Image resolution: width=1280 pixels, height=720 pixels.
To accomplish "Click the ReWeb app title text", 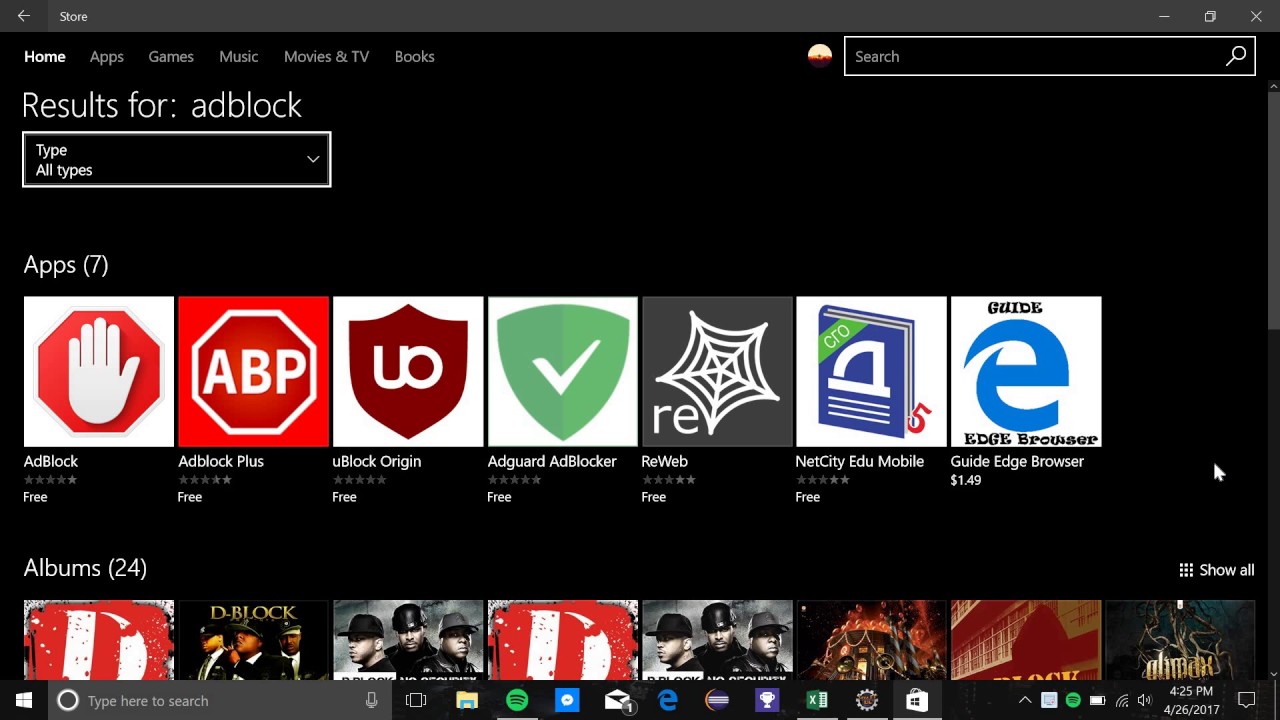I will pyautogui.click(x=665, y=461).
